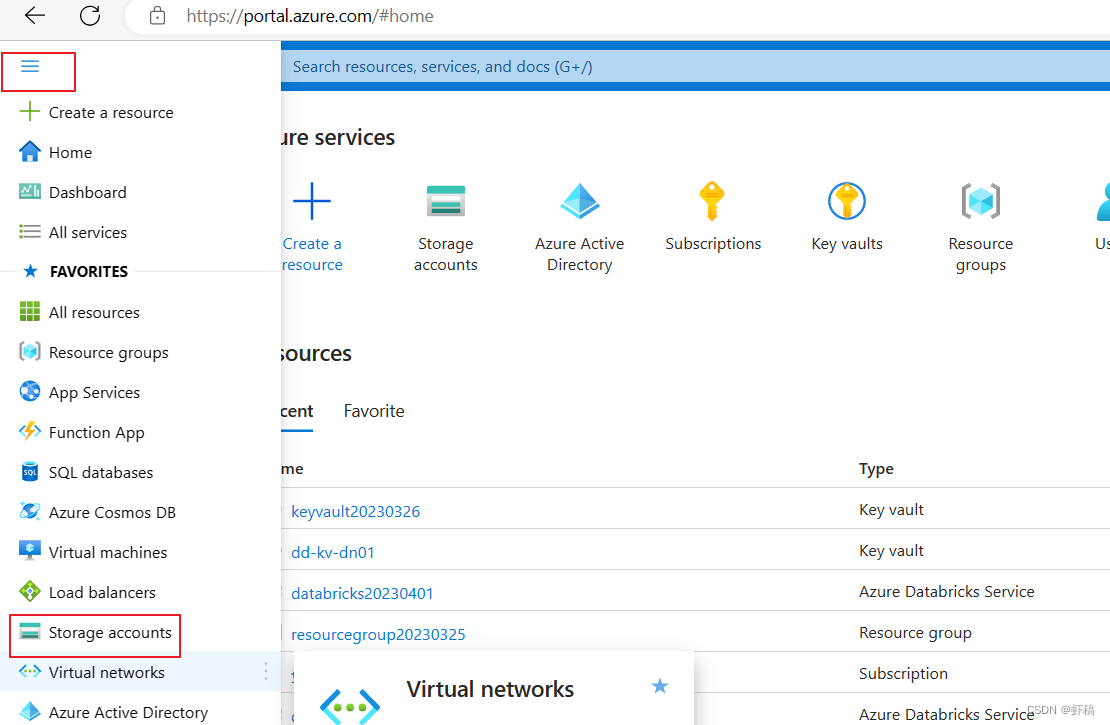
Task: Click Load balancers in the sidebar
Action: coord(103,592)
